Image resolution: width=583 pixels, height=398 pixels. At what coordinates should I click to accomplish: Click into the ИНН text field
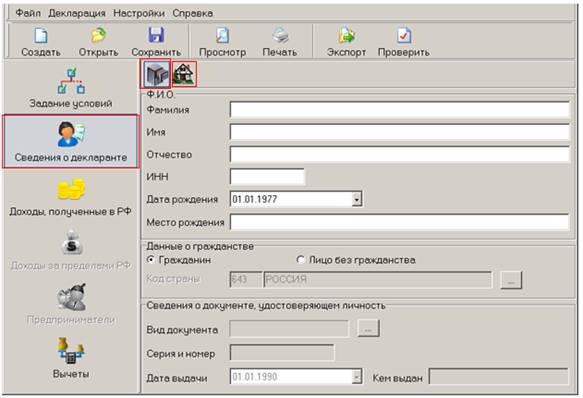pos(267,177)
